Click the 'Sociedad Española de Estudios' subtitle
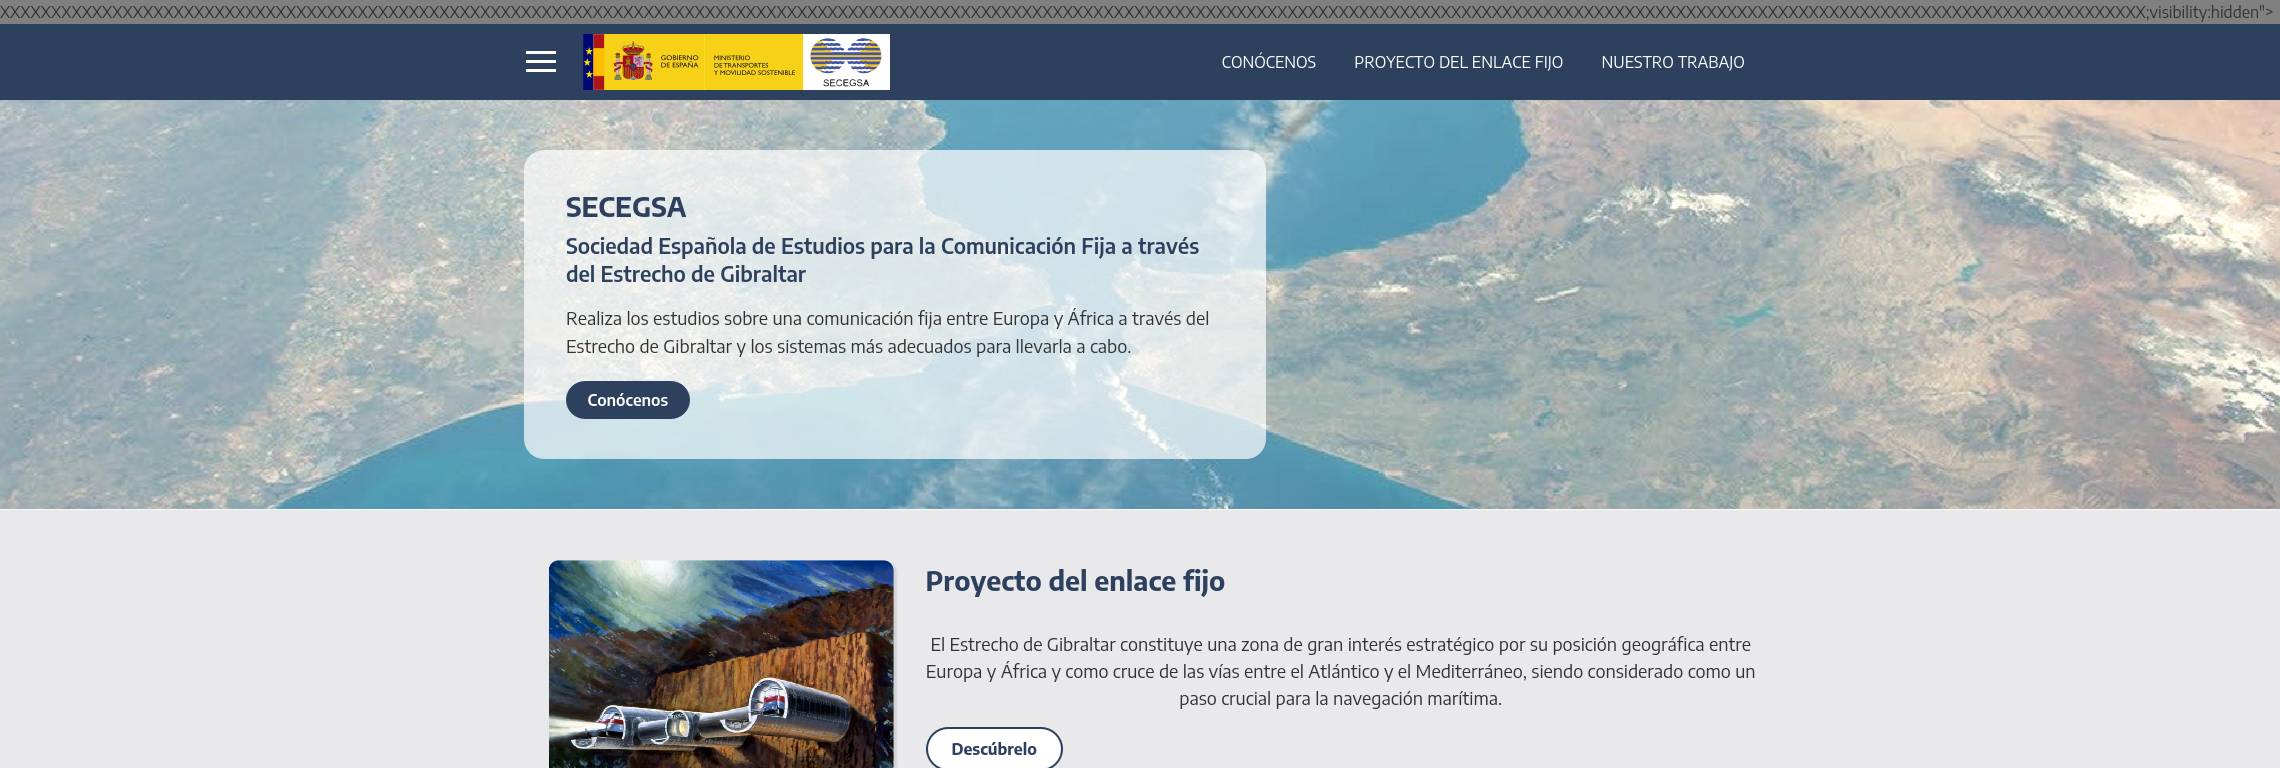 882,260
